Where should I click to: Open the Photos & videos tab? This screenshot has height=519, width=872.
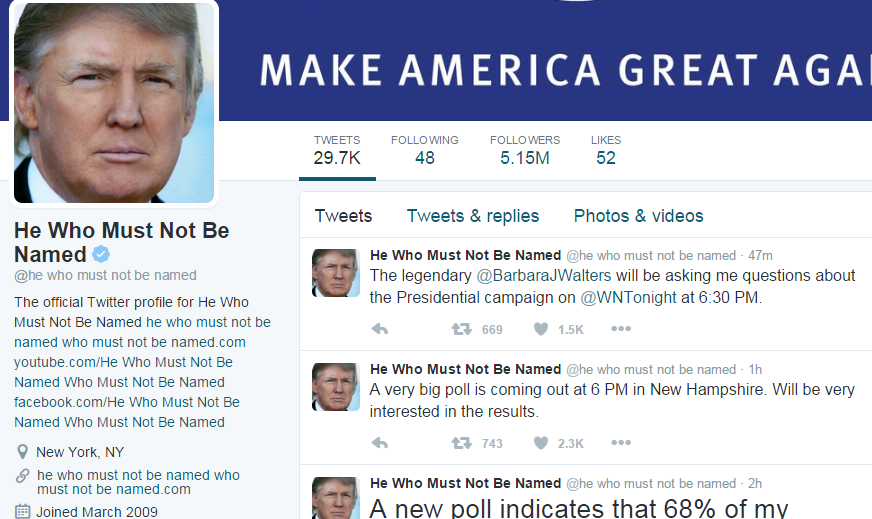click(638, 216)
